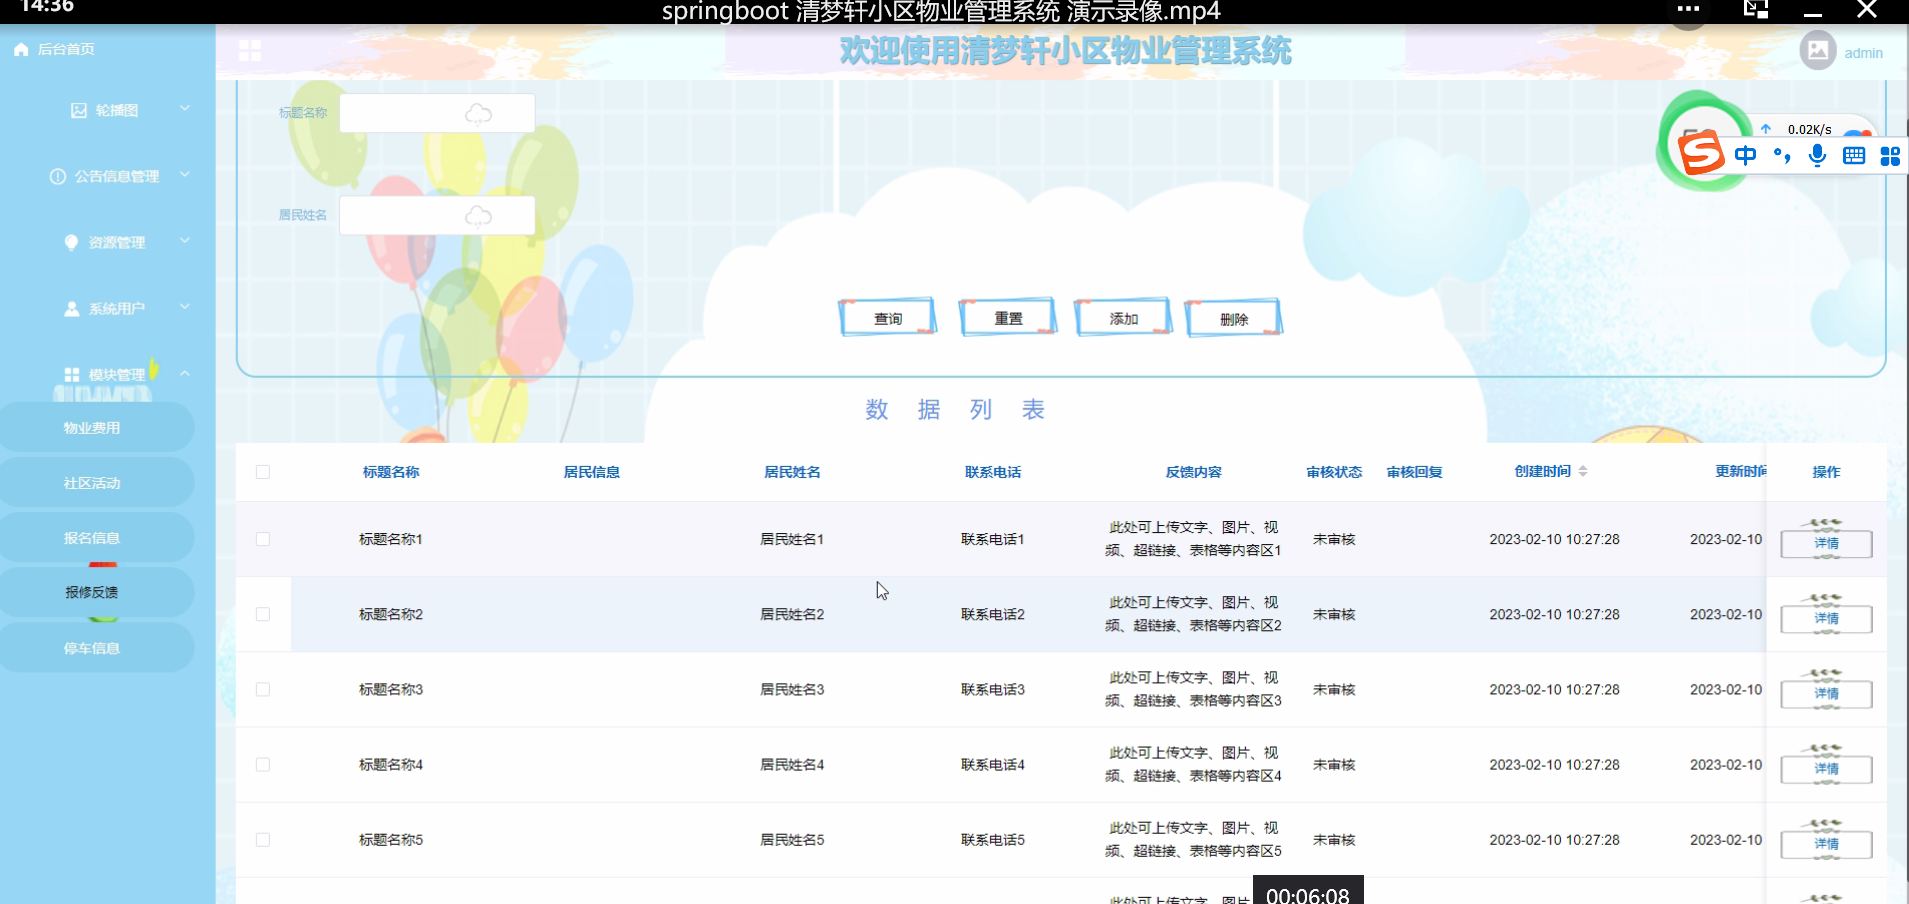Click the 居民信息 column header
This screenshot has width=1909, height=904.
pyautogui.click(x=591, y=472)
